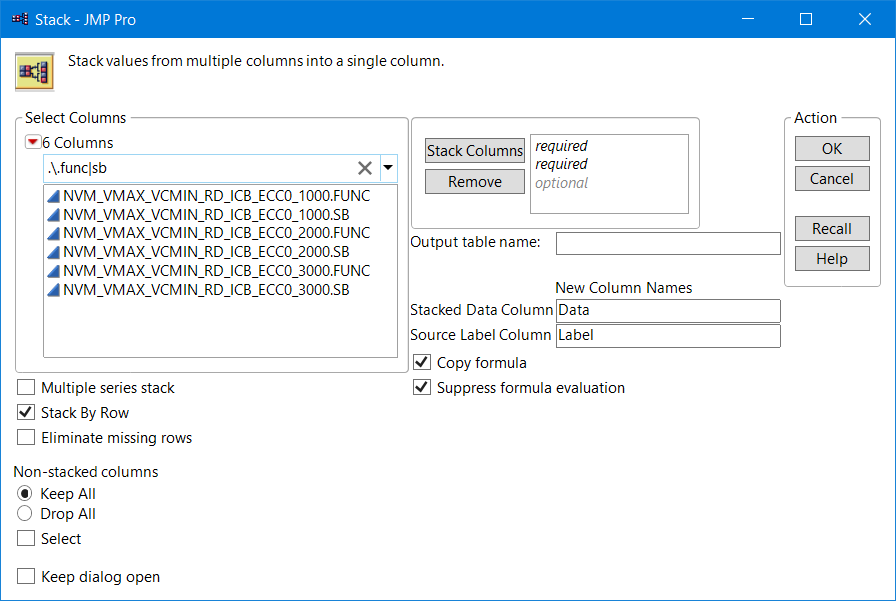This screenshot has height=601, width=896.
Task: Click continuous icon of ECC0_2000.SB column
Action: [54, 252]
